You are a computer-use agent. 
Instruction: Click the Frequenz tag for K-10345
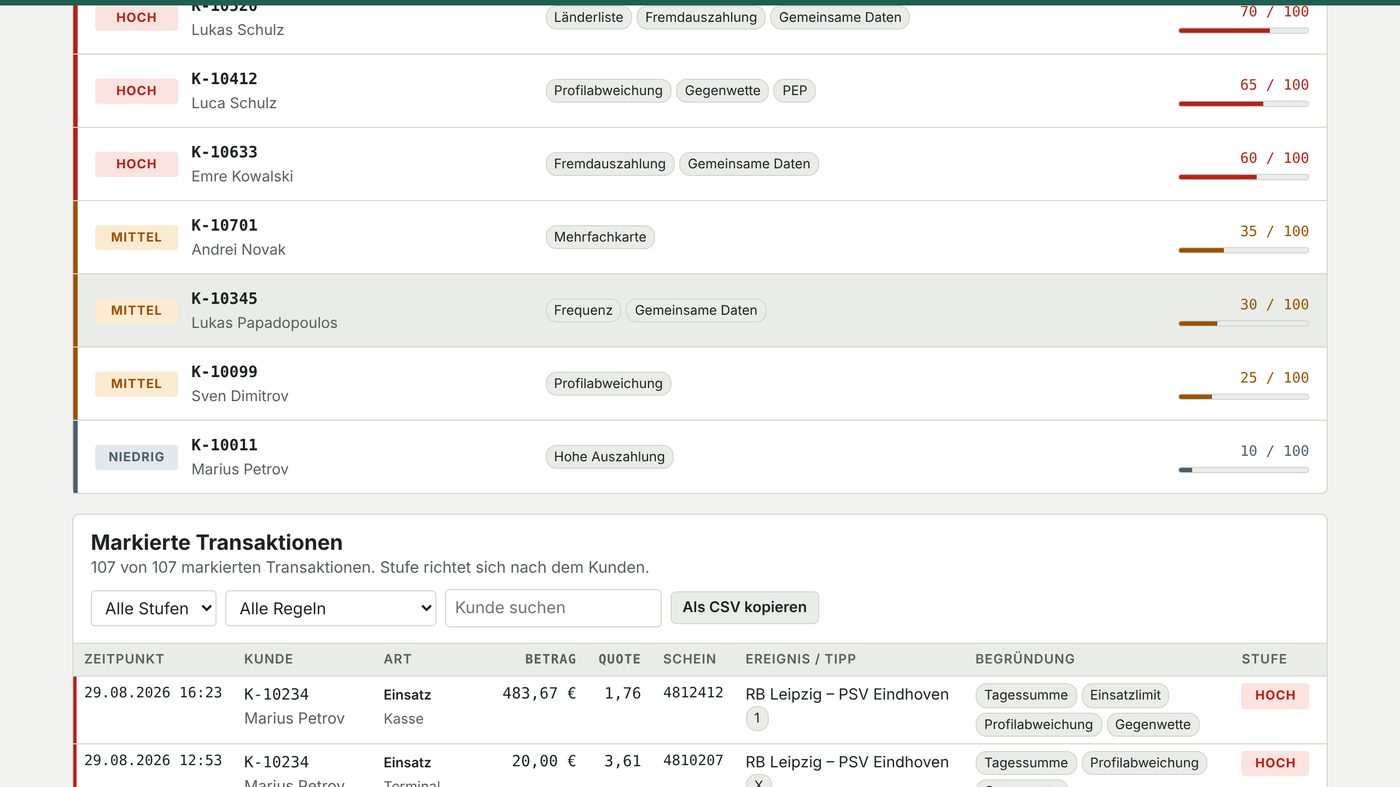point(583,310)
